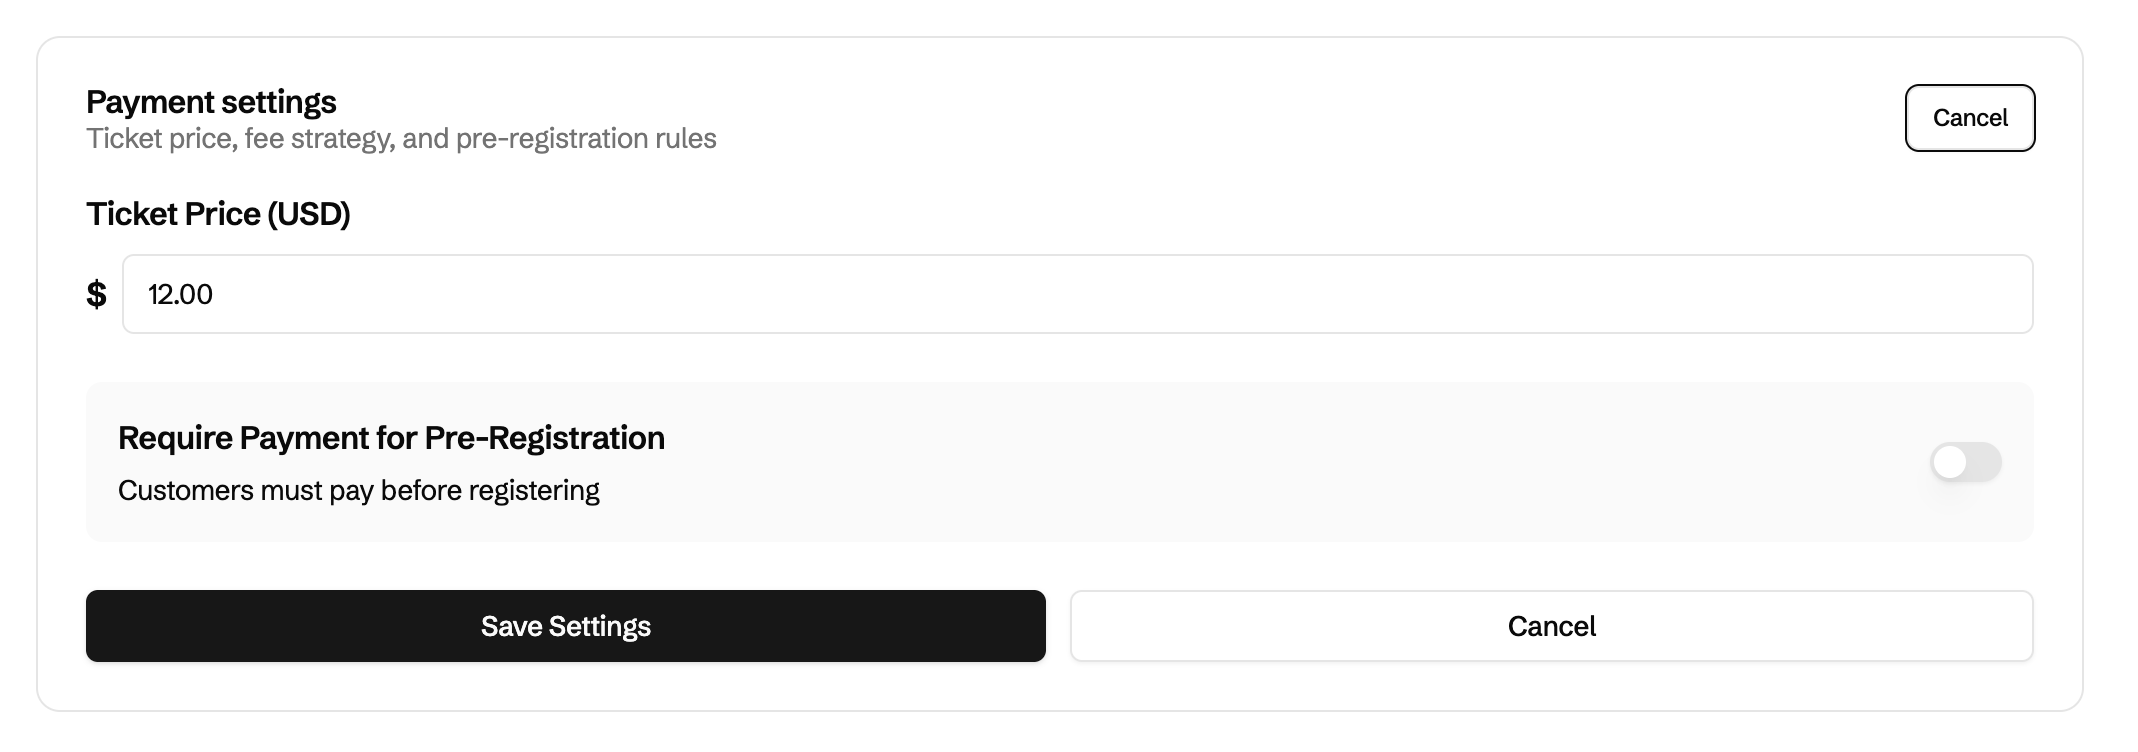Click the dollar sign icon beside price field
The height and width of the screenshot is (752, 2138).
(x=96, y=294)
